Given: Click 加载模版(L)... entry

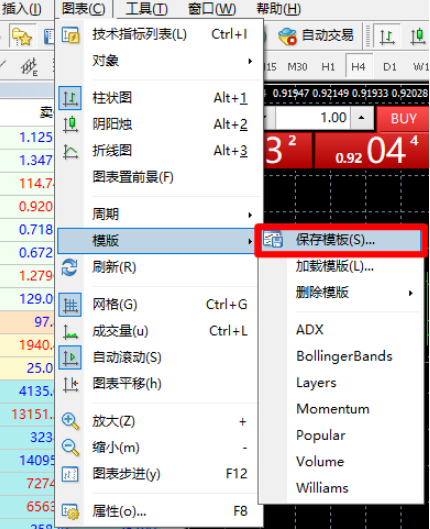Looking at the screenshot, I should coord(341,266).
